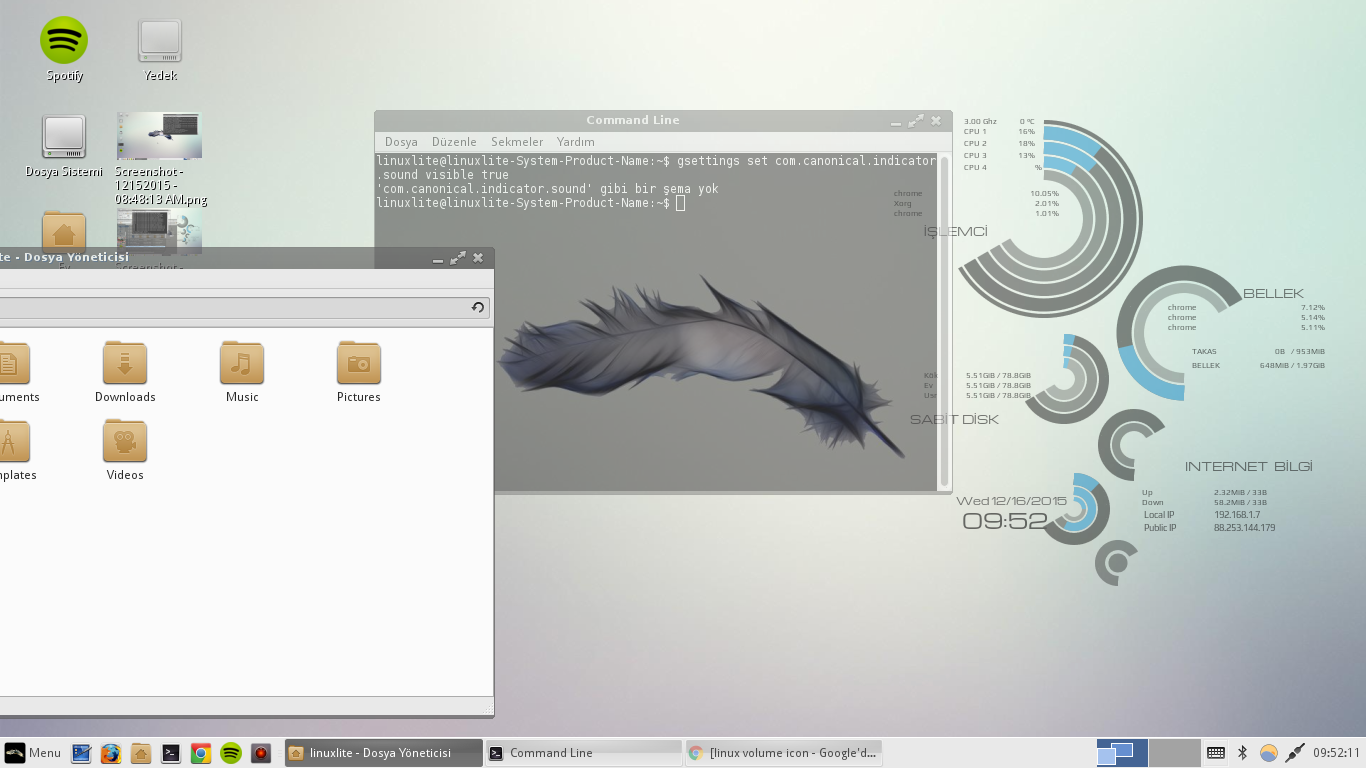Click the terminal prompt cursor line
Viewport: 1366px width, 768px height.
(531, 203)
